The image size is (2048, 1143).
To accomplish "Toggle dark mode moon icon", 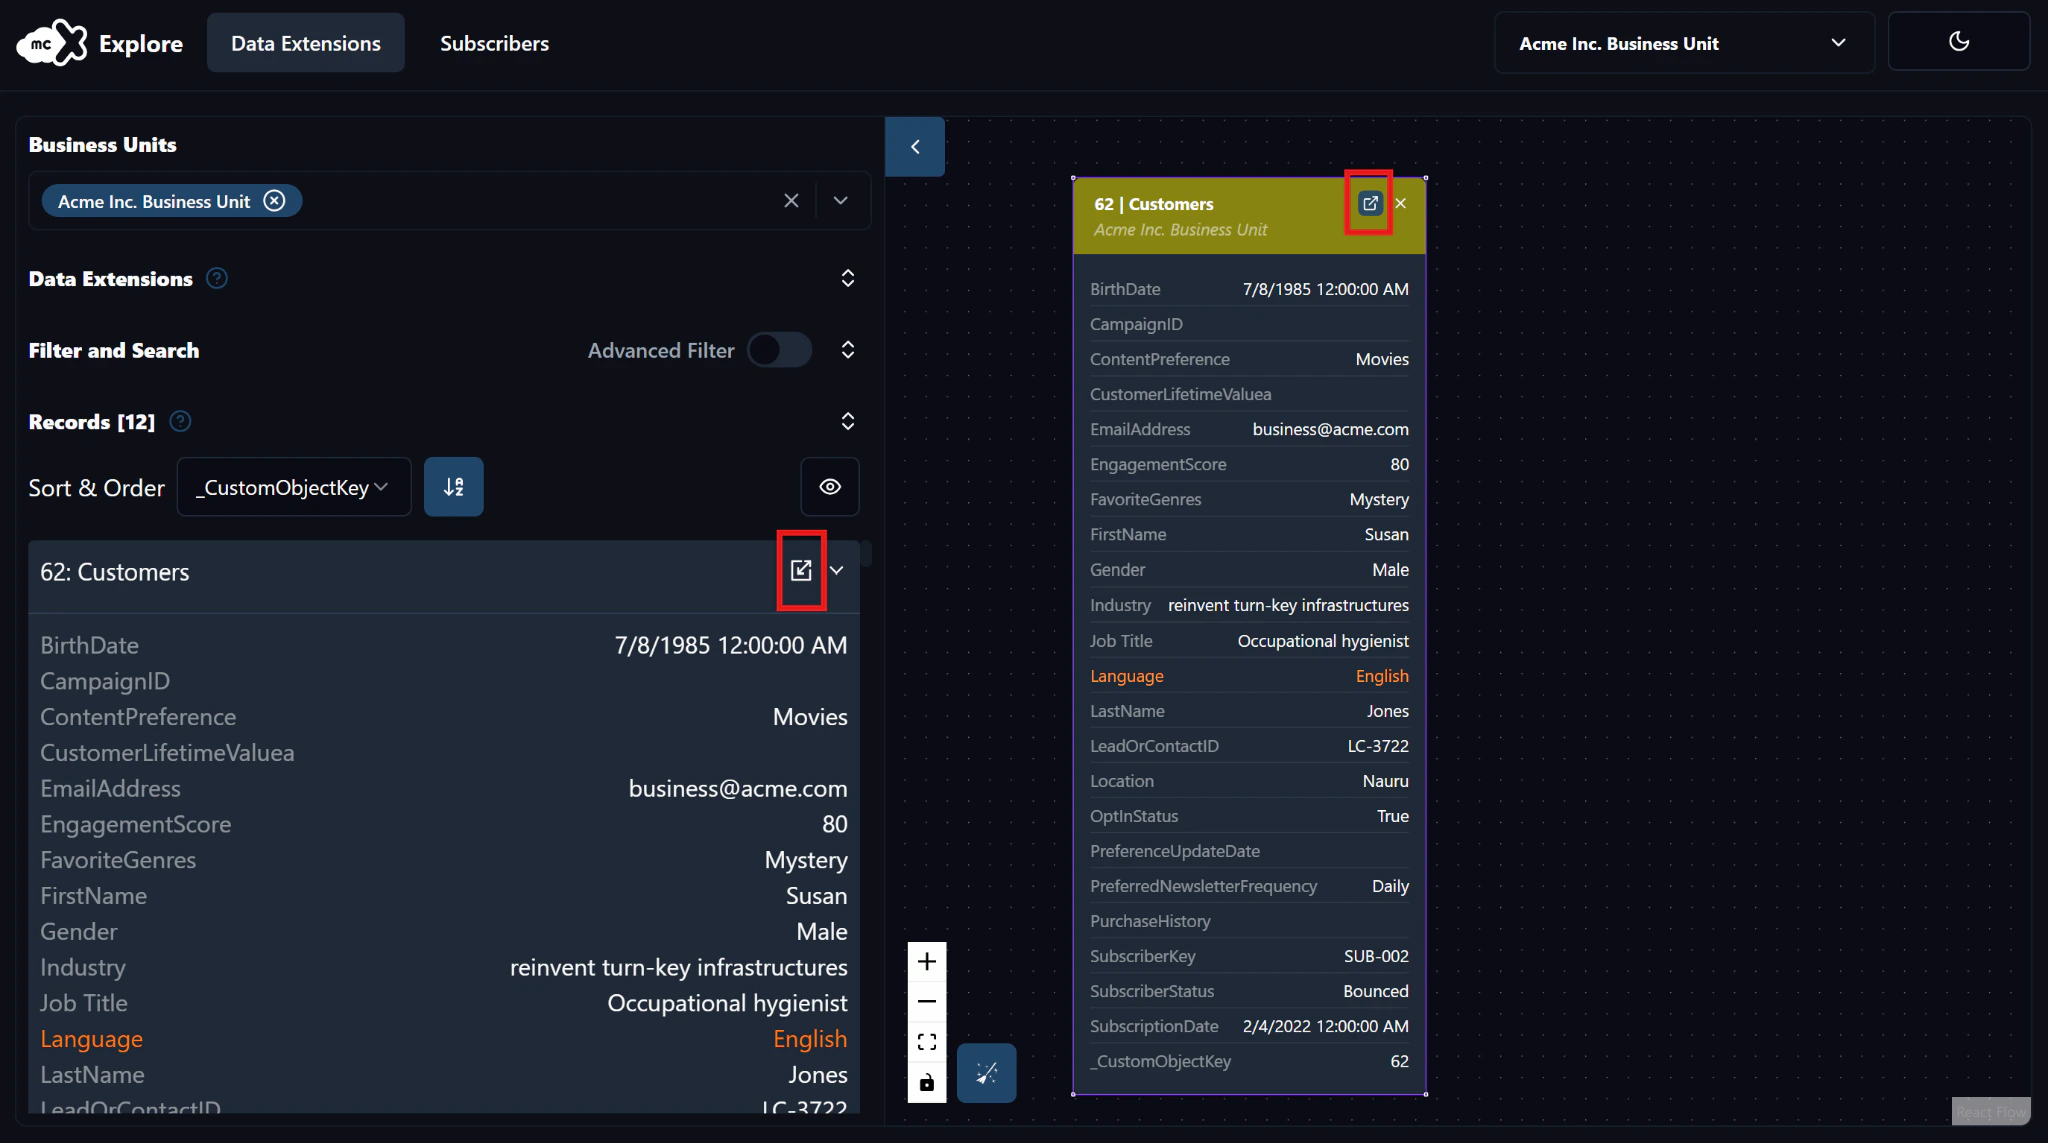I will [1958, 42].
